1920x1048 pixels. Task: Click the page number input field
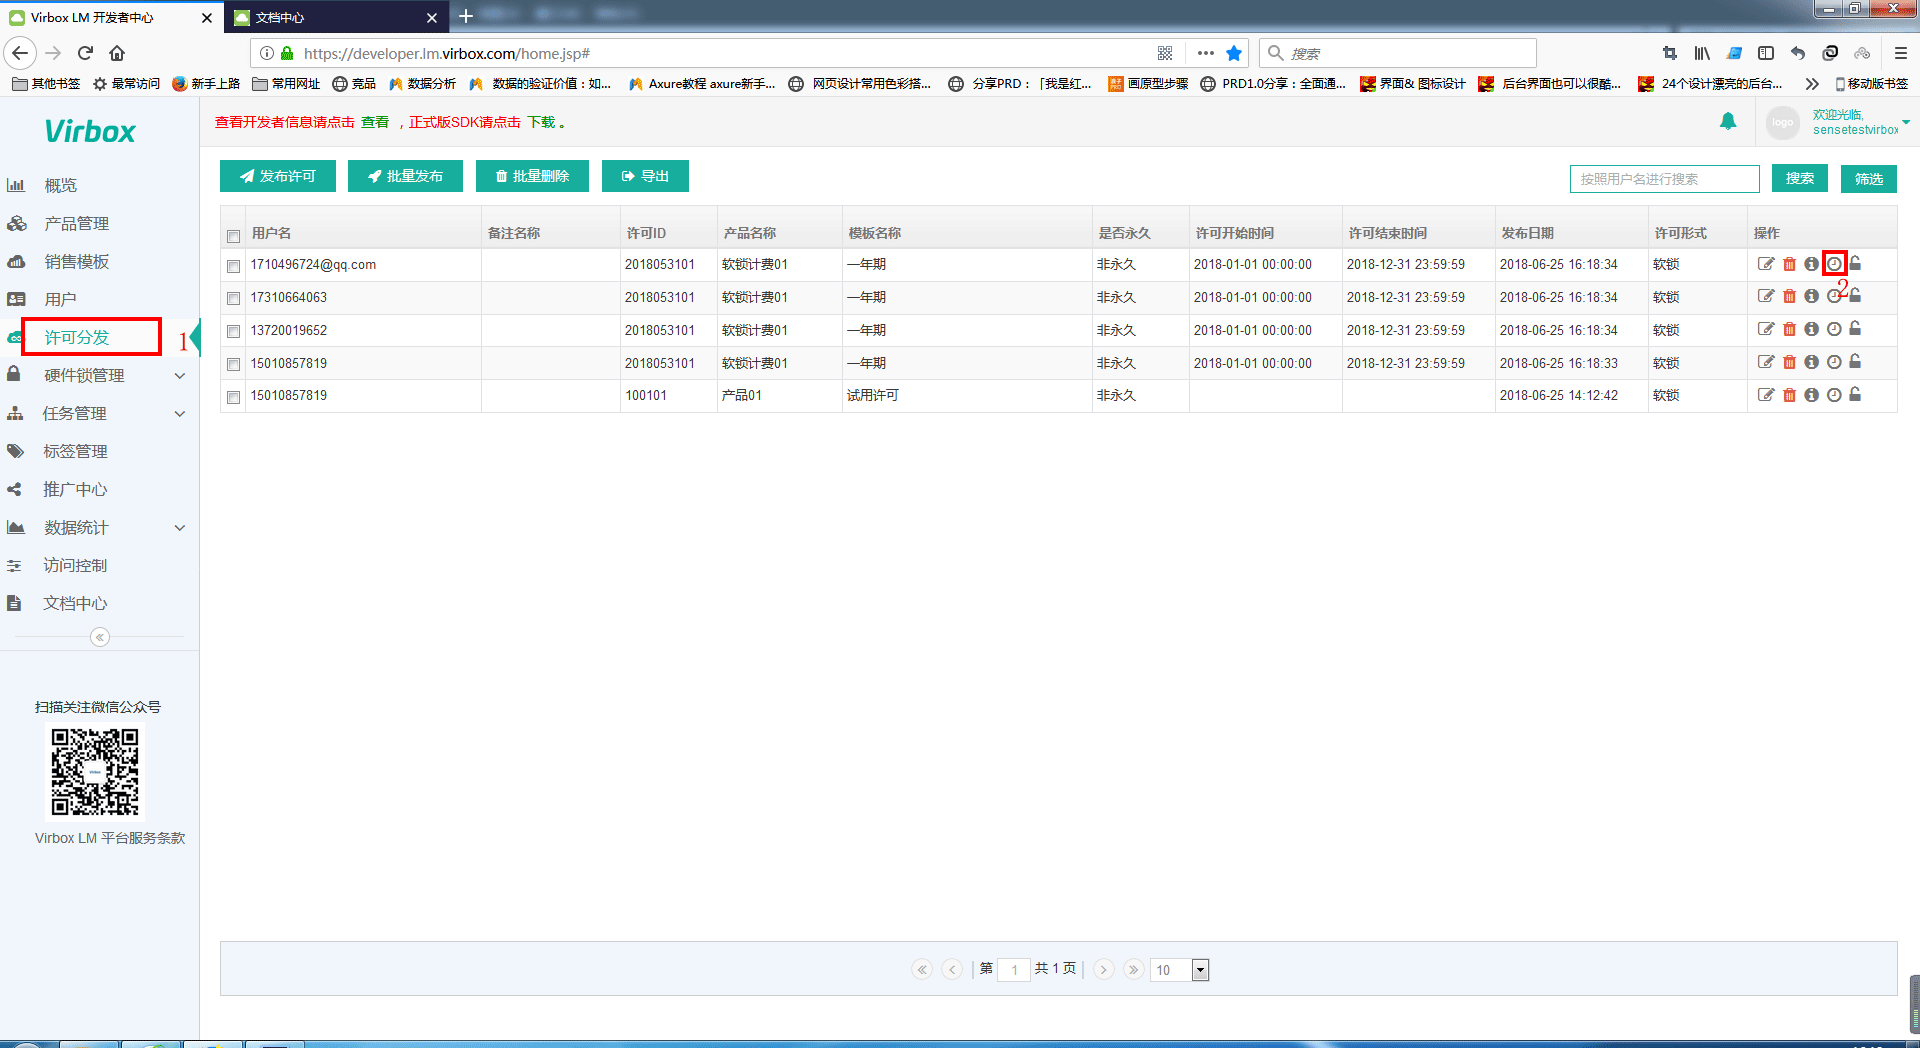point(1014,970)
